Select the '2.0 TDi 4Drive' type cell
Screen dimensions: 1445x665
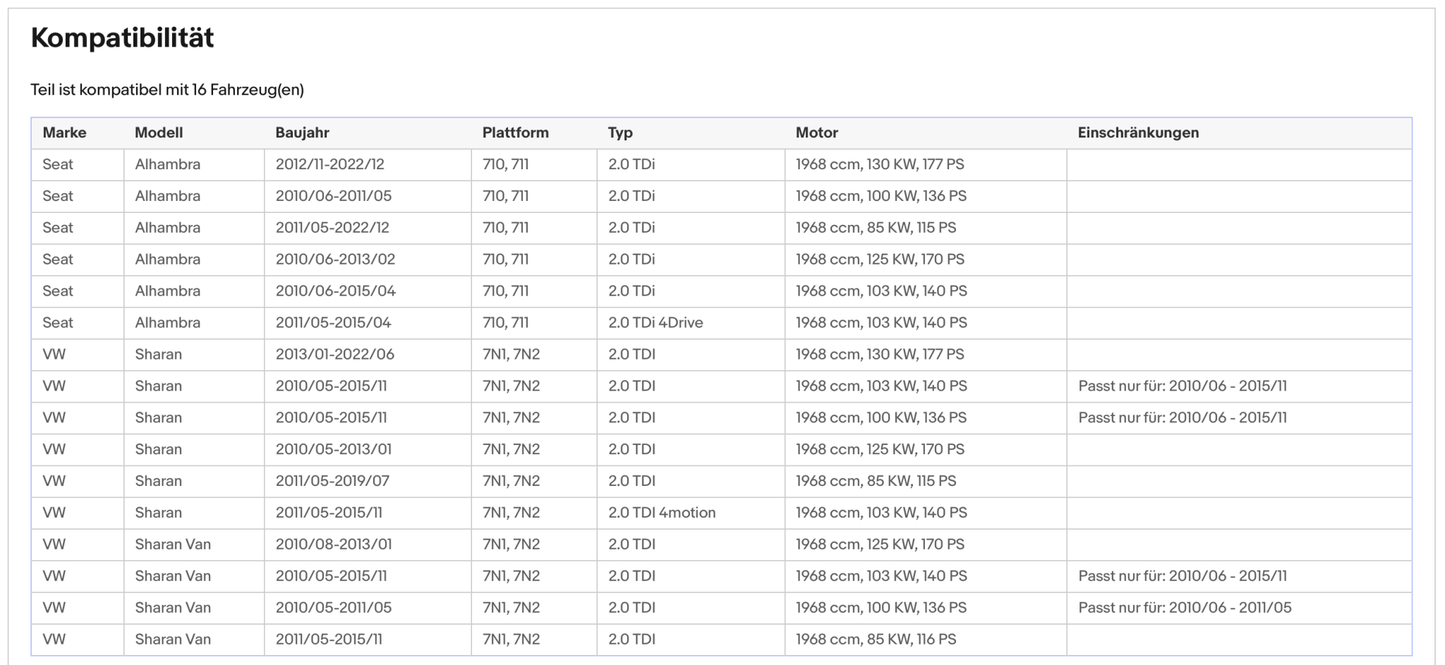point(655,323)
